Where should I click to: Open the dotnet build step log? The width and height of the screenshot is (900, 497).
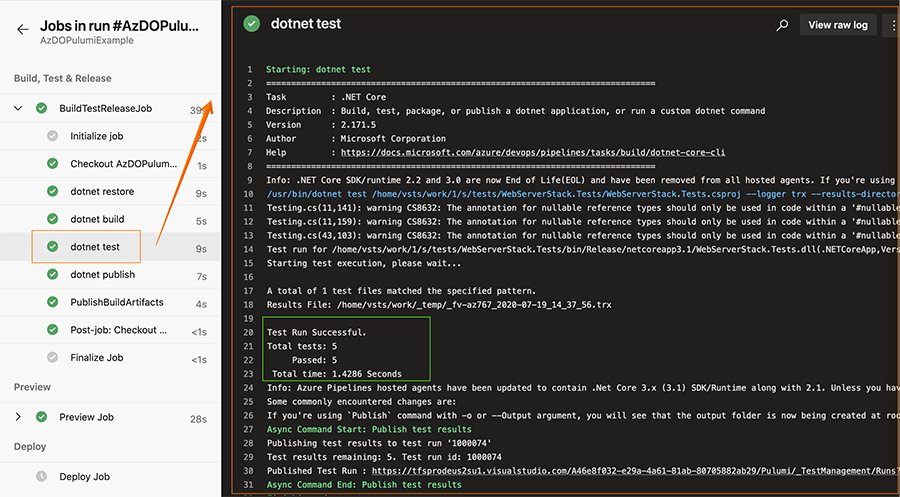(97, 220)
